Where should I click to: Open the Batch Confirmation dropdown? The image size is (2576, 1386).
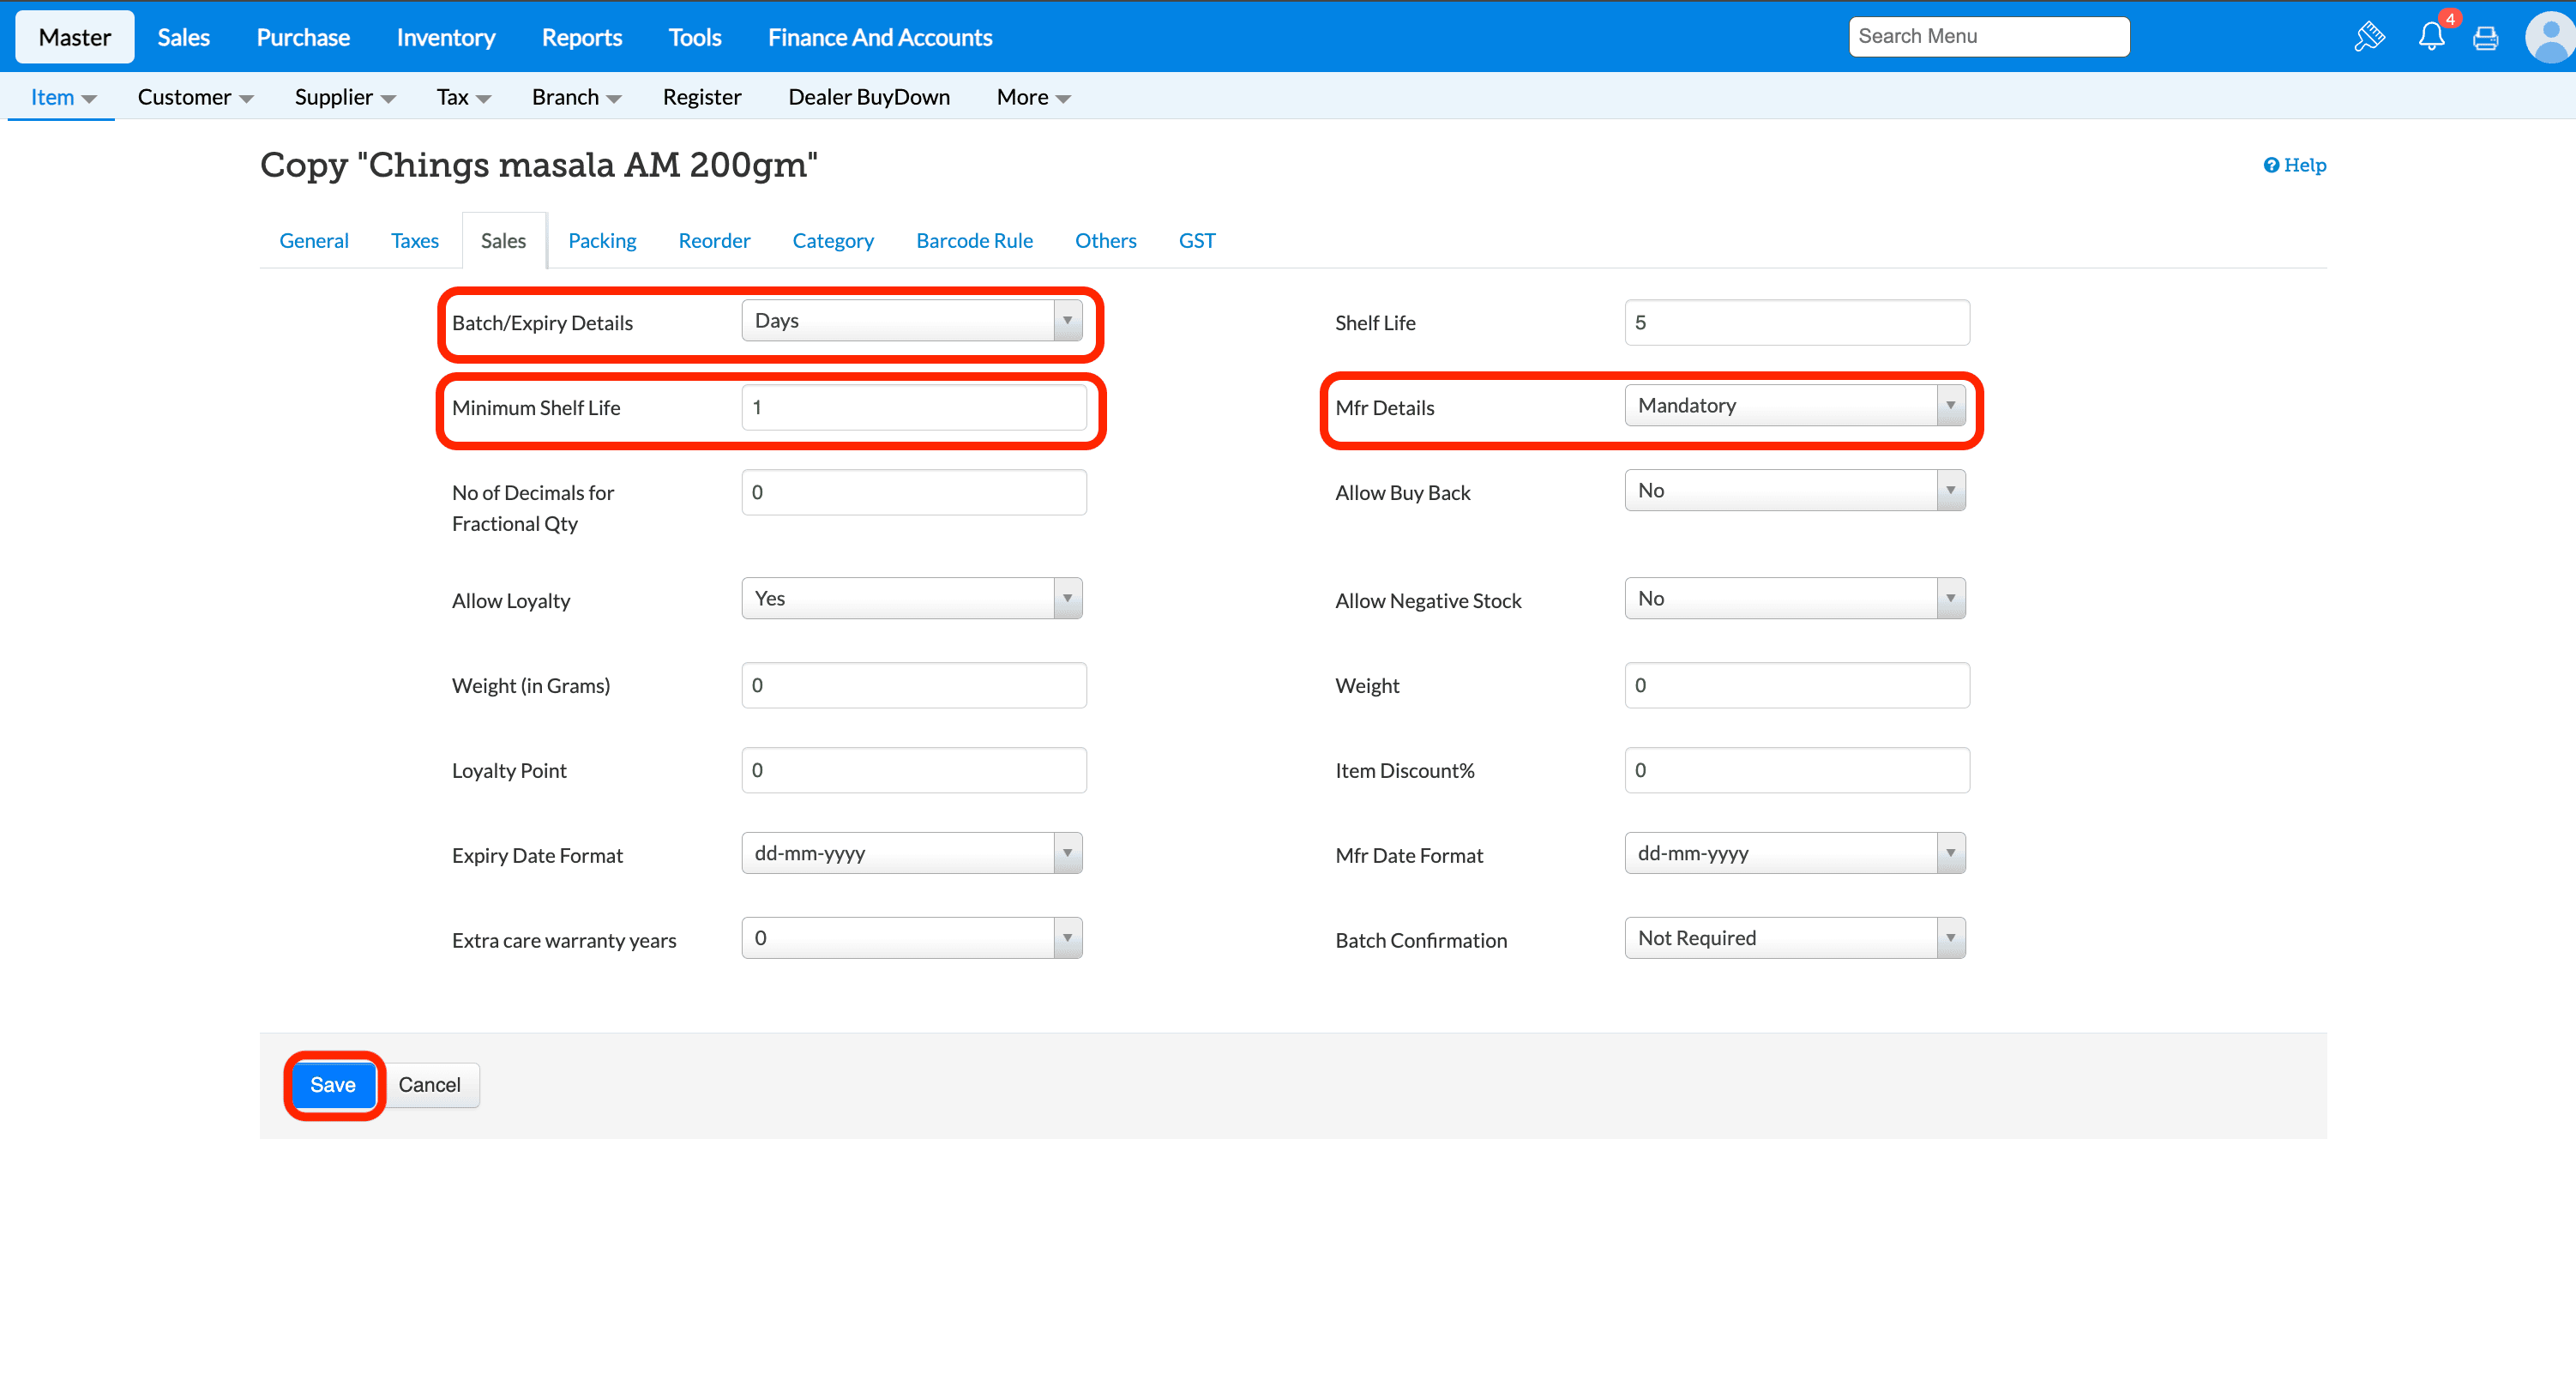click(1794, 938)
